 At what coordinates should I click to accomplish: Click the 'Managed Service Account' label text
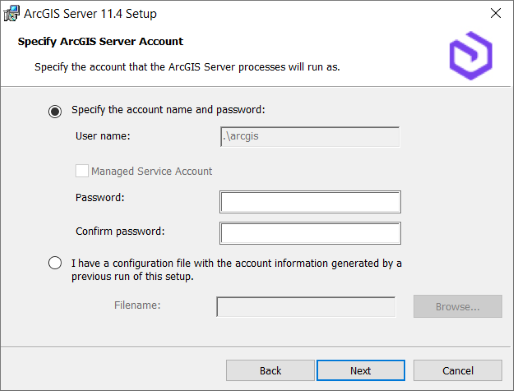click(152, 171)
